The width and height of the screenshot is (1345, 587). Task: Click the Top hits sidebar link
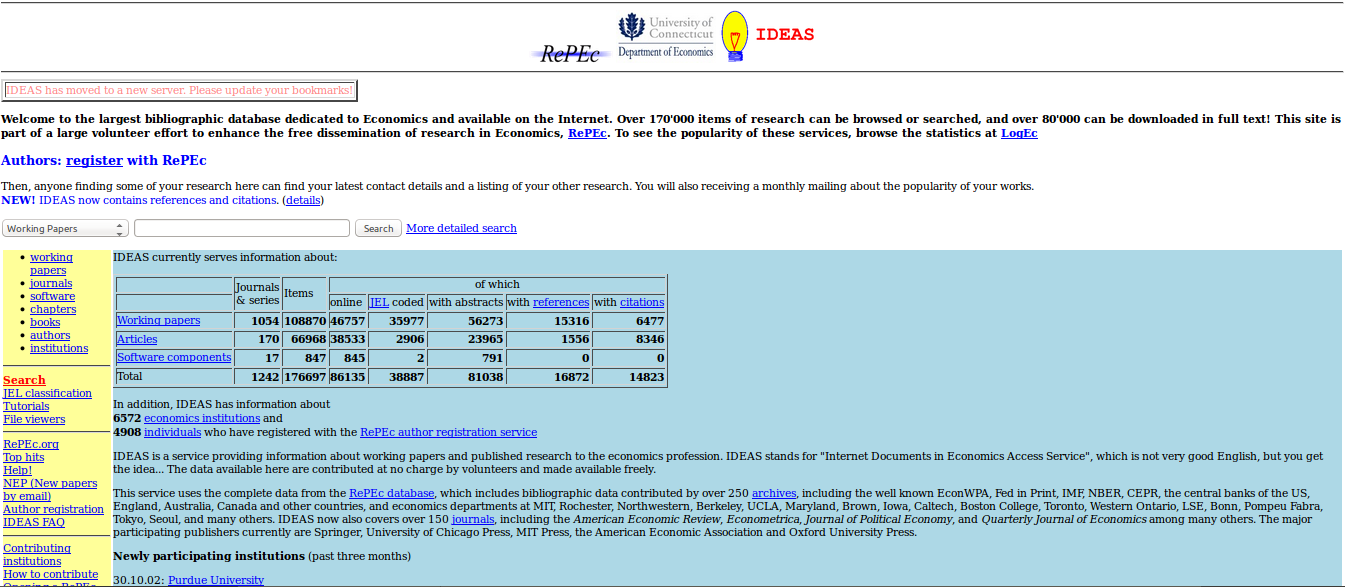pyautogui.click(x=24, y=457)
